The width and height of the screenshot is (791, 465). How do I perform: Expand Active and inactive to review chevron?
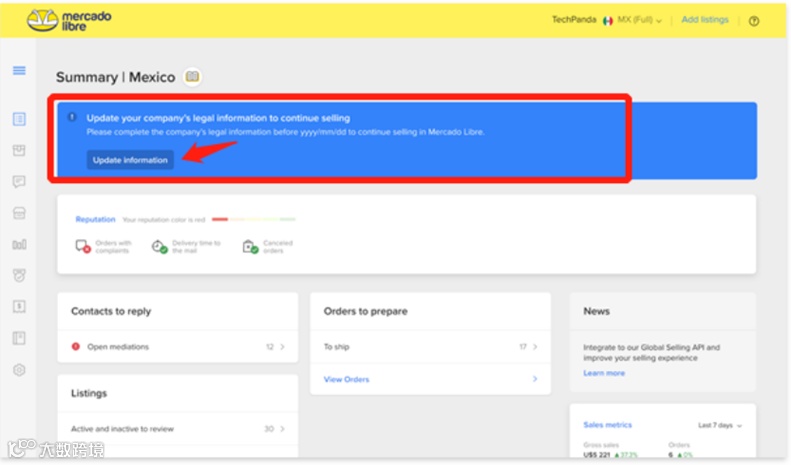[x=282, y=429]
